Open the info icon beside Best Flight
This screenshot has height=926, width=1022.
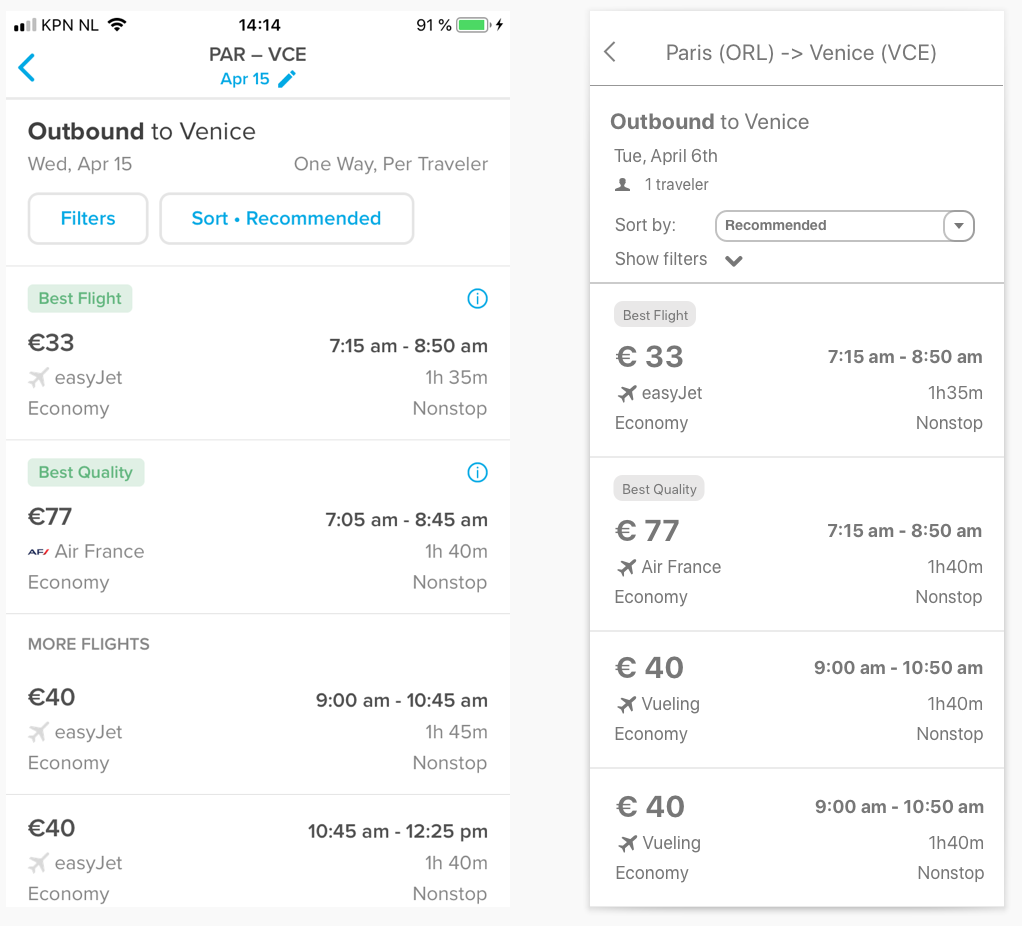click(477, 298)
